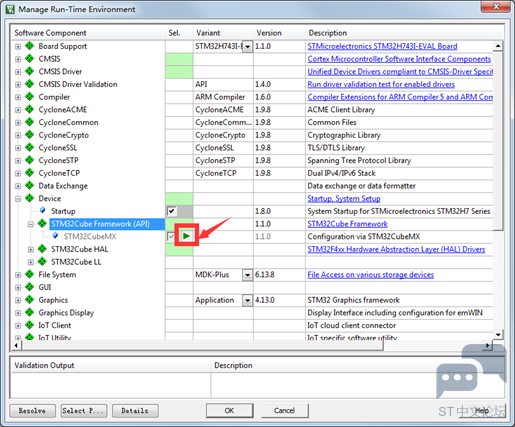The width and height of the screenshot is (515, 427).
Task: Click the CMSIS green diamond icon
Action: point(30,58)
